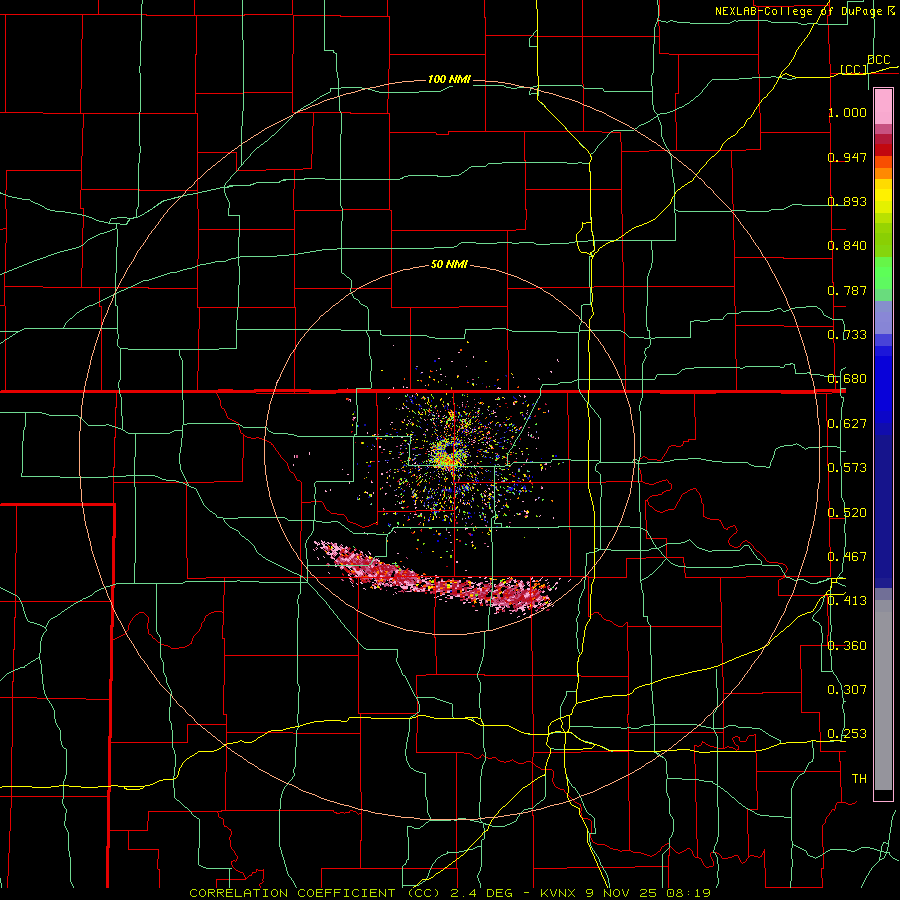Click the 50 NMI range ring label

click(x=449, y=265)
